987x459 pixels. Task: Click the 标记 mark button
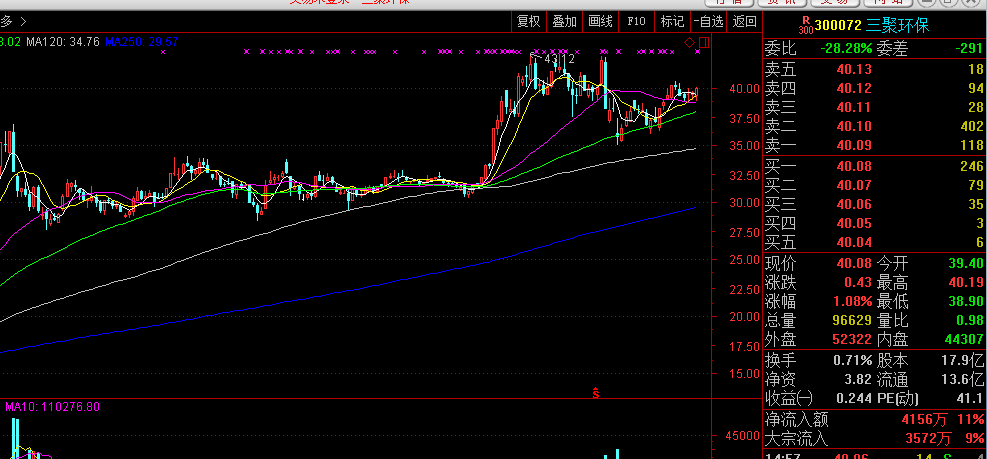click(x=672, y=21)
